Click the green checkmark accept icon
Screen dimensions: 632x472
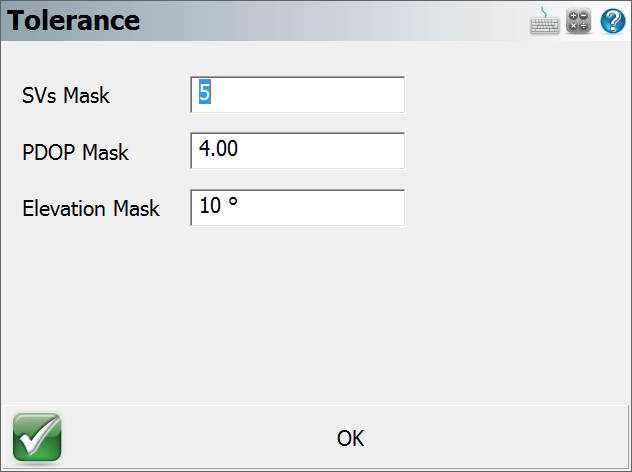point(37,437)
